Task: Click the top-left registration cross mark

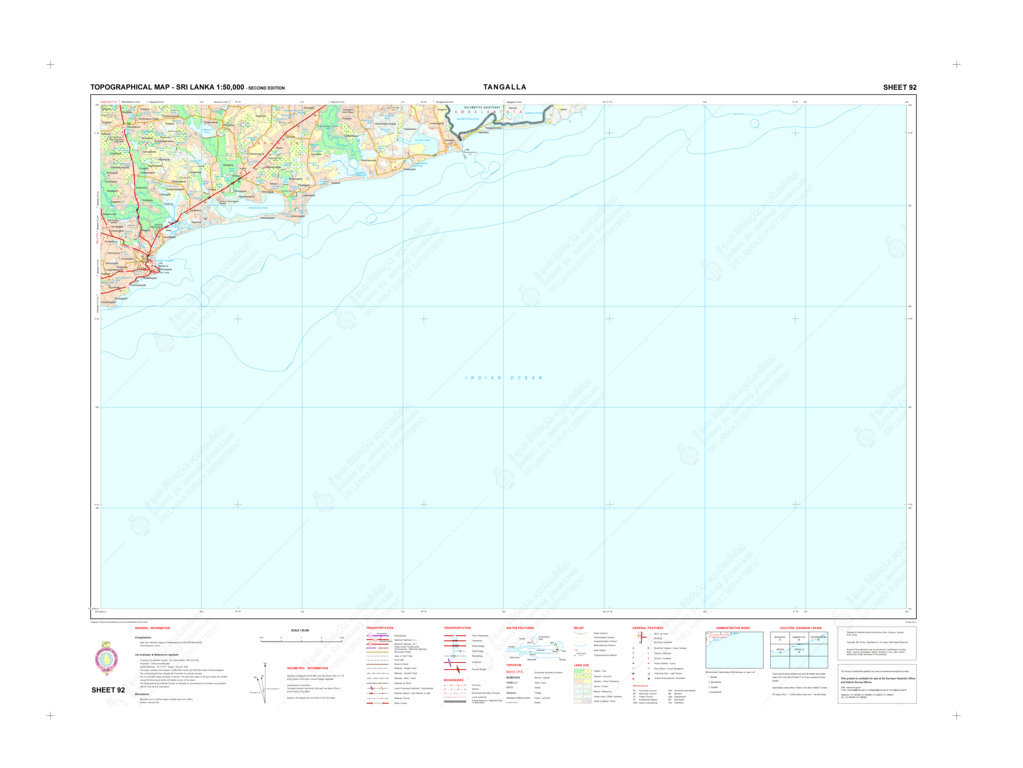Action: click(50, 64)
